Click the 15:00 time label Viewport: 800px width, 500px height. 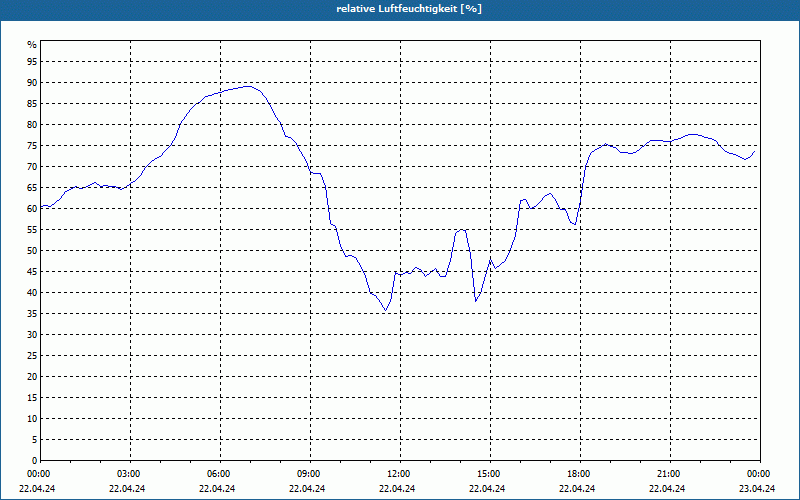pyautogui.click(x=490, y=474)
